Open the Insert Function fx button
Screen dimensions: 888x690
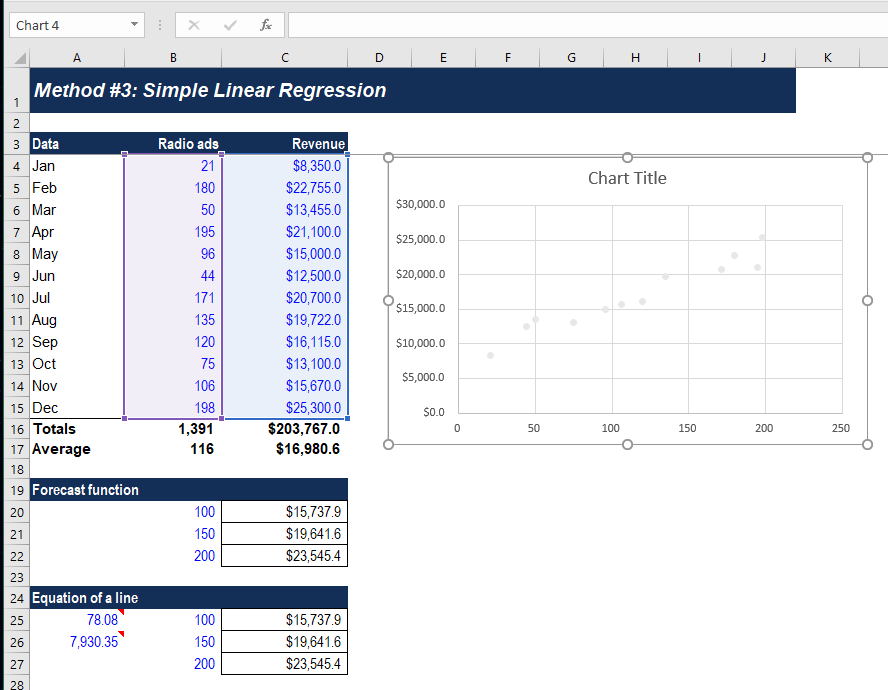coord(266,25)
